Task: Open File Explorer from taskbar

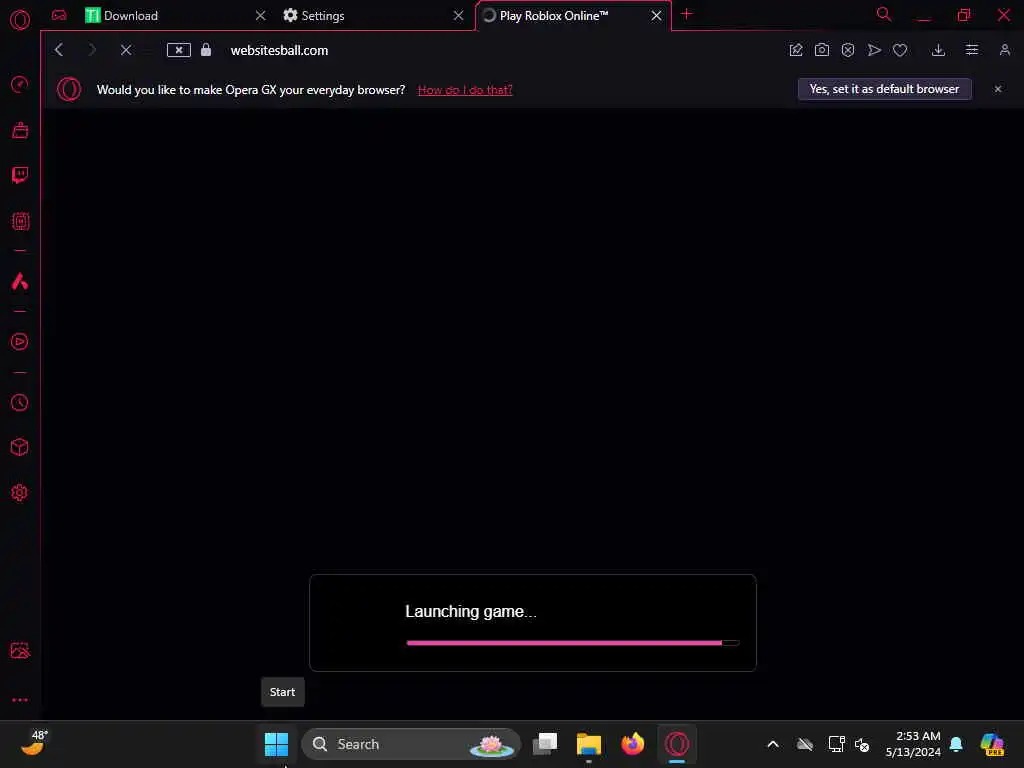Action: 588,744
